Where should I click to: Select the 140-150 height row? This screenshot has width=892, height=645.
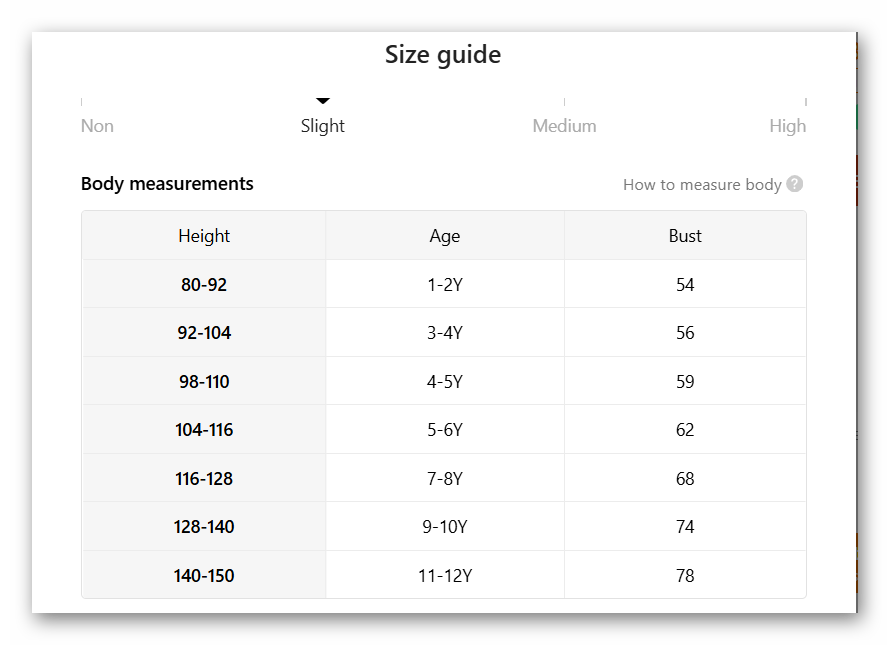[x=204, y=576]
